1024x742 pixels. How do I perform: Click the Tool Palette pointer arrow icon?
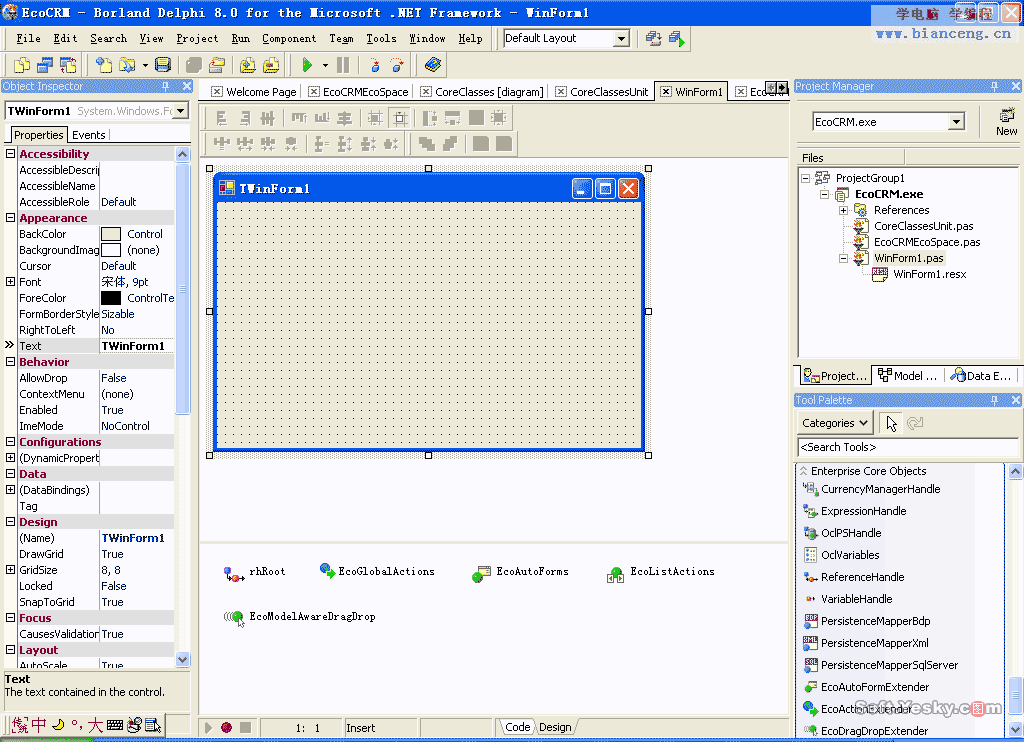tap(891, 423)
